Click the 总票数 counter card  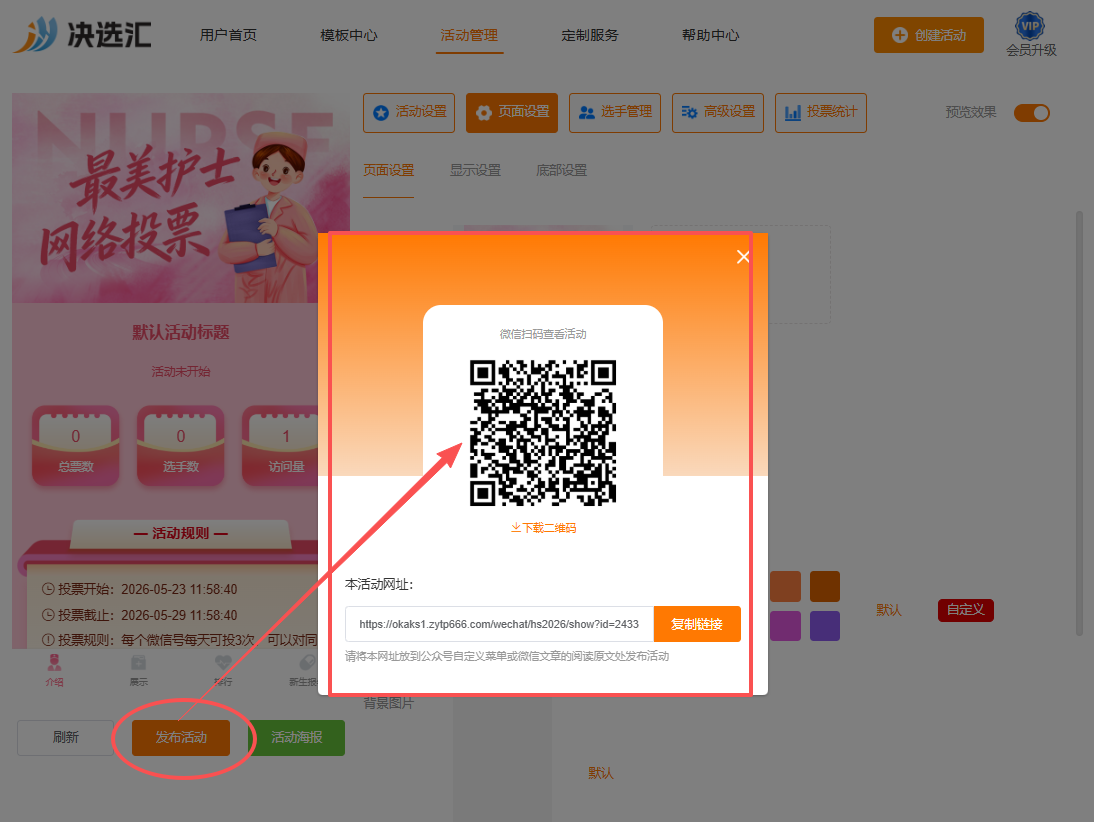point(75,445)
